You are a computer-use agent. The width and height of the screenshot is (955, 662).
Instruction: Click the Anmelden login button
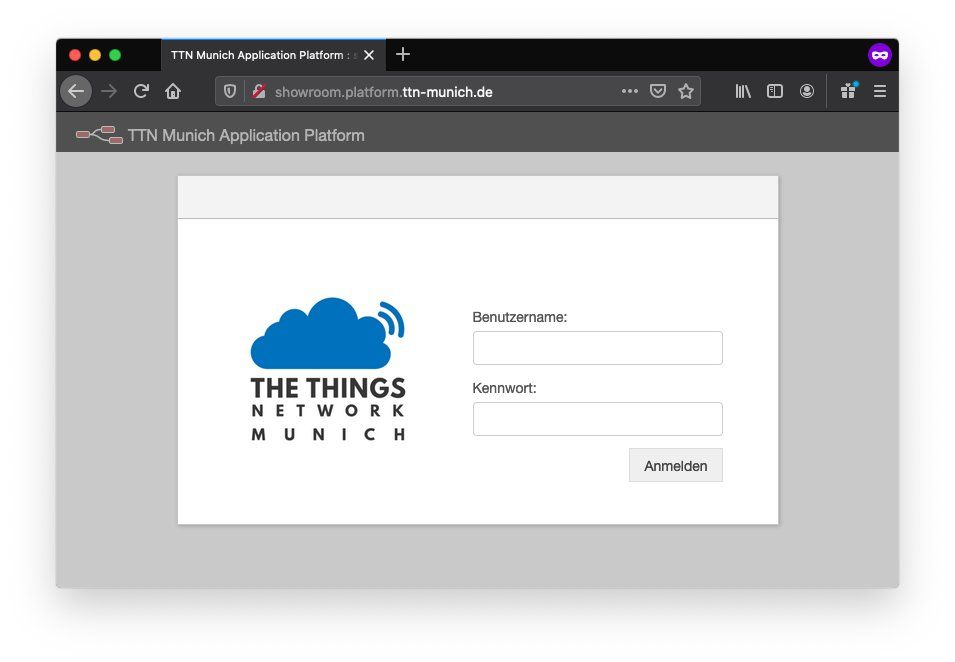point(675,465)
